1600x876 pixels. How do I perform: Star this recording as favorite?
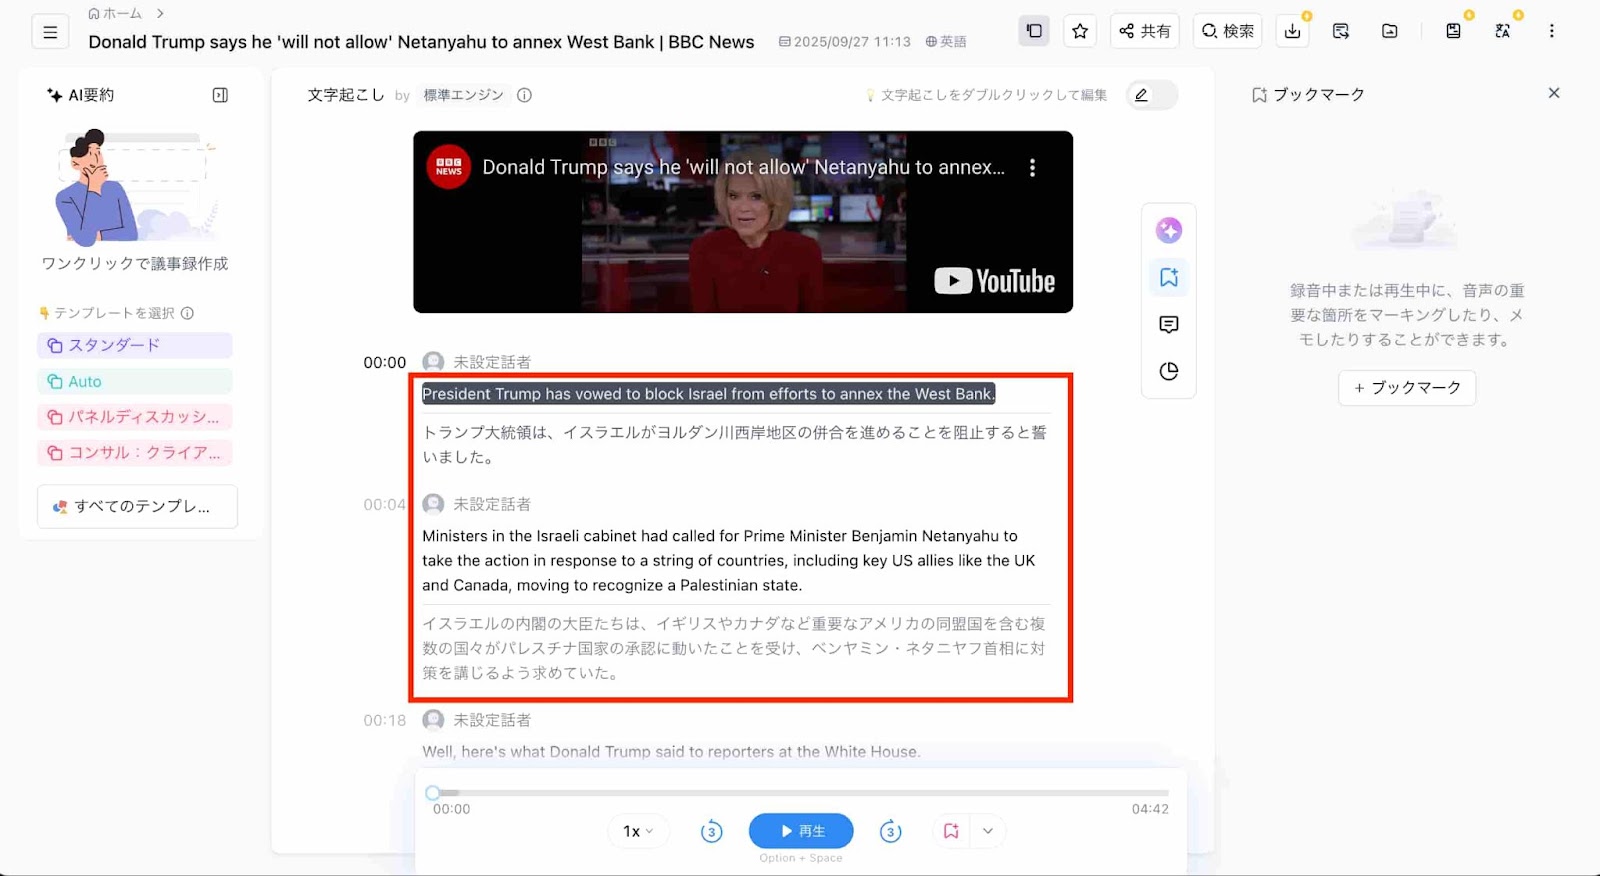point(1080,31)
